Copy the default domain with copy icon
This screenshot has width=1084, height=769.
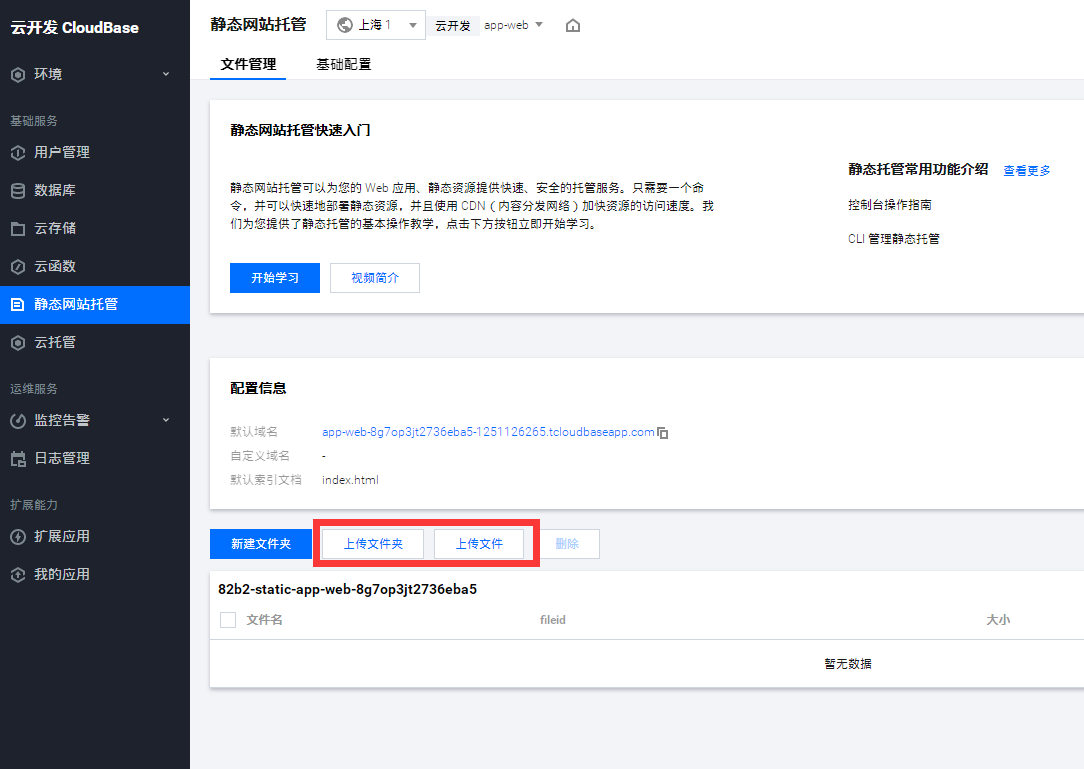pos(662,433)
